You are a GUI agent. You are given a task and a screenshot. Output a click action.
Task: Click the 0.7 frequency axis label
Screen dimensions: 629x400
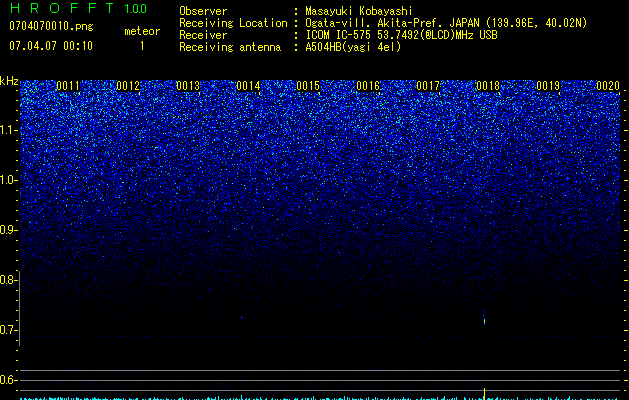(8, 330)
